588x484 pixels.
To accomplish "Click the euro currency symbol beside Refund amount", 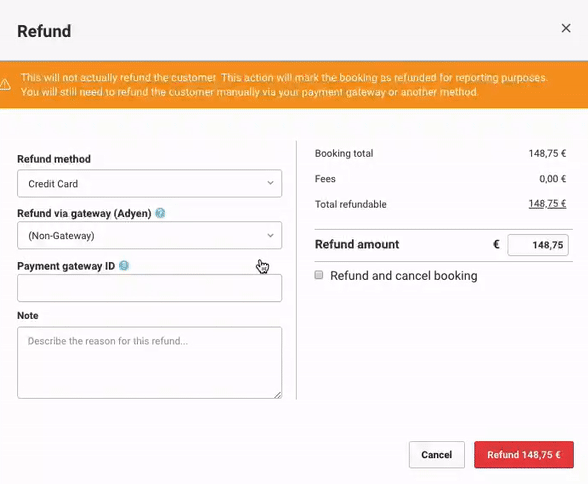I will pos(496,245).
